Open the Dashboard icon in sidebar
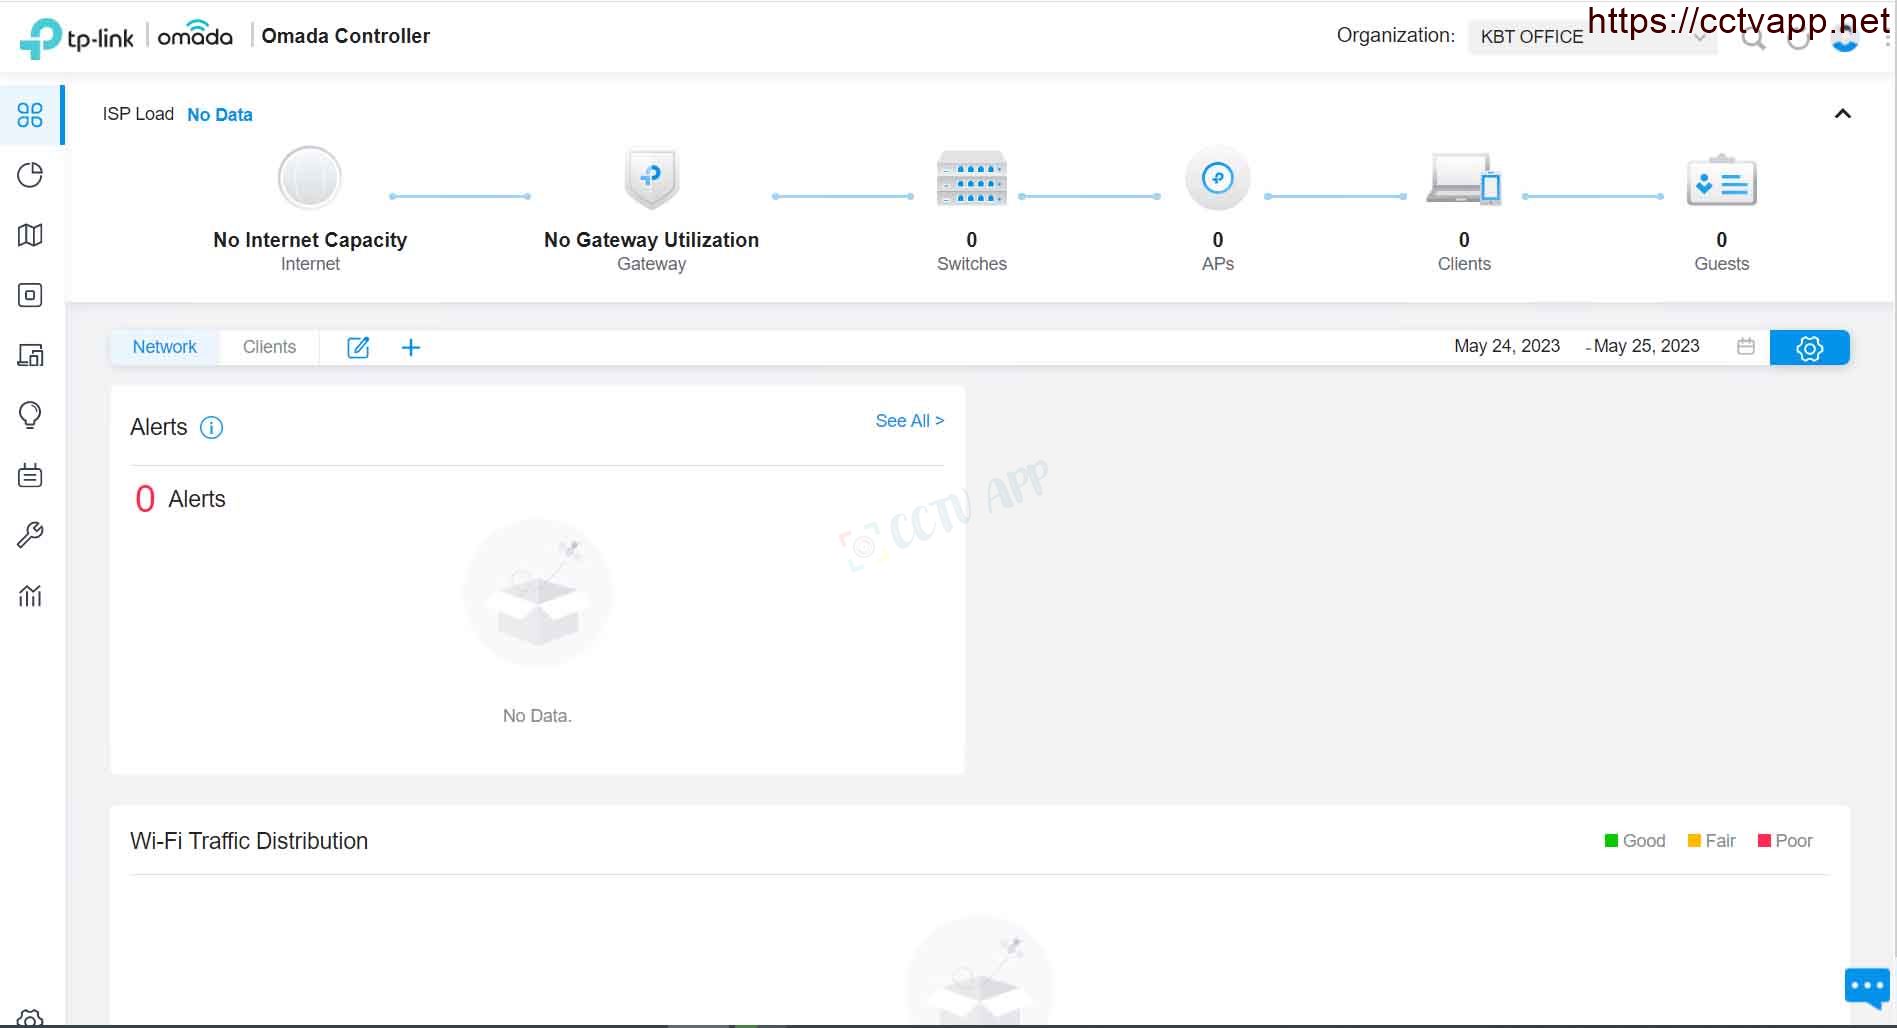 pos(30,115)
